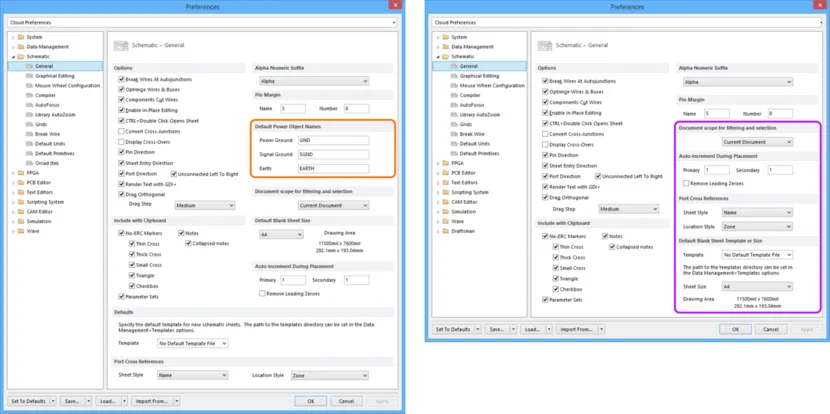Click Data Management folder icon in left window
The width and height of the screenshot is (830, 414).
(21, 47)
